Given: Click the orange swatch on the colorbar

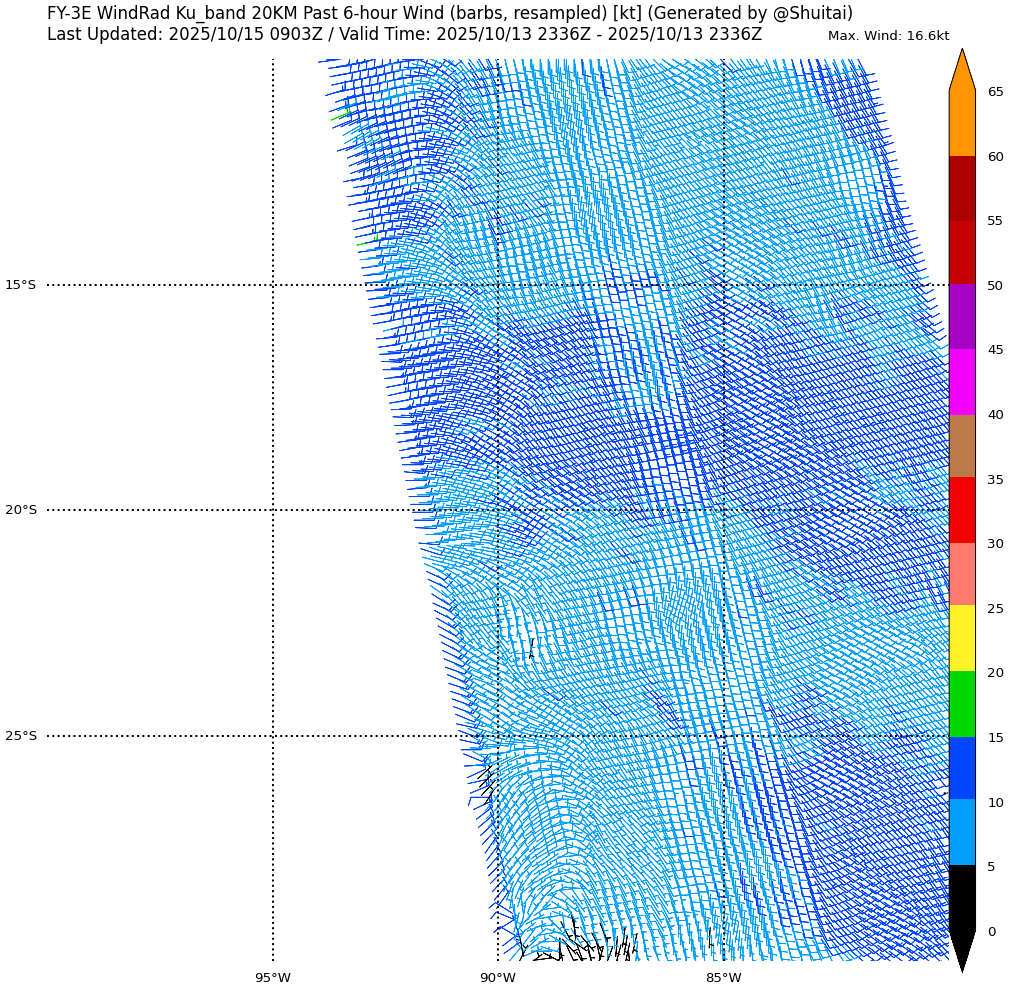Looking at the screenshot, I should pos(961,122).
